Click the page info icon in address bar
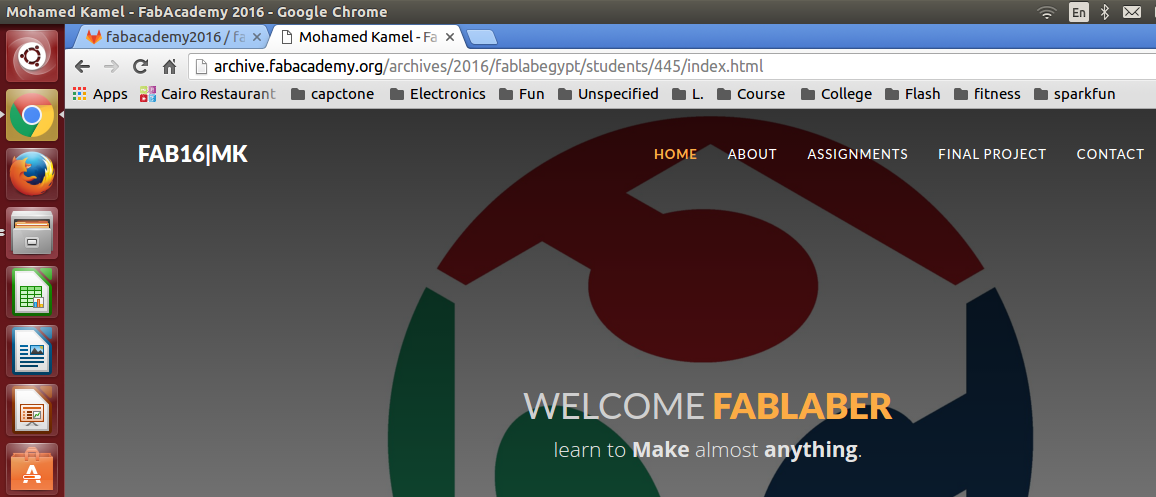 (x=201, y=67)
